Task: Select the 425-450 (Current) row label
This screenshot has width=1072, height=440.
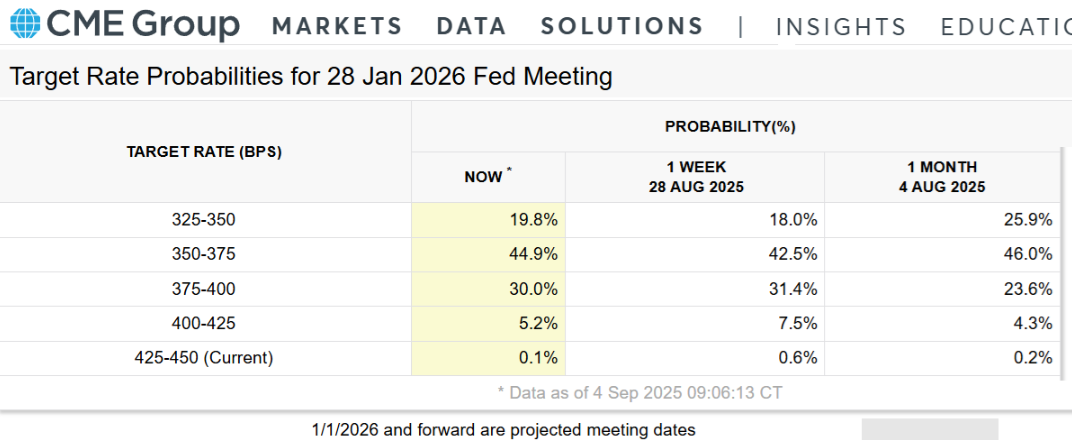Action: pos(204,358)
